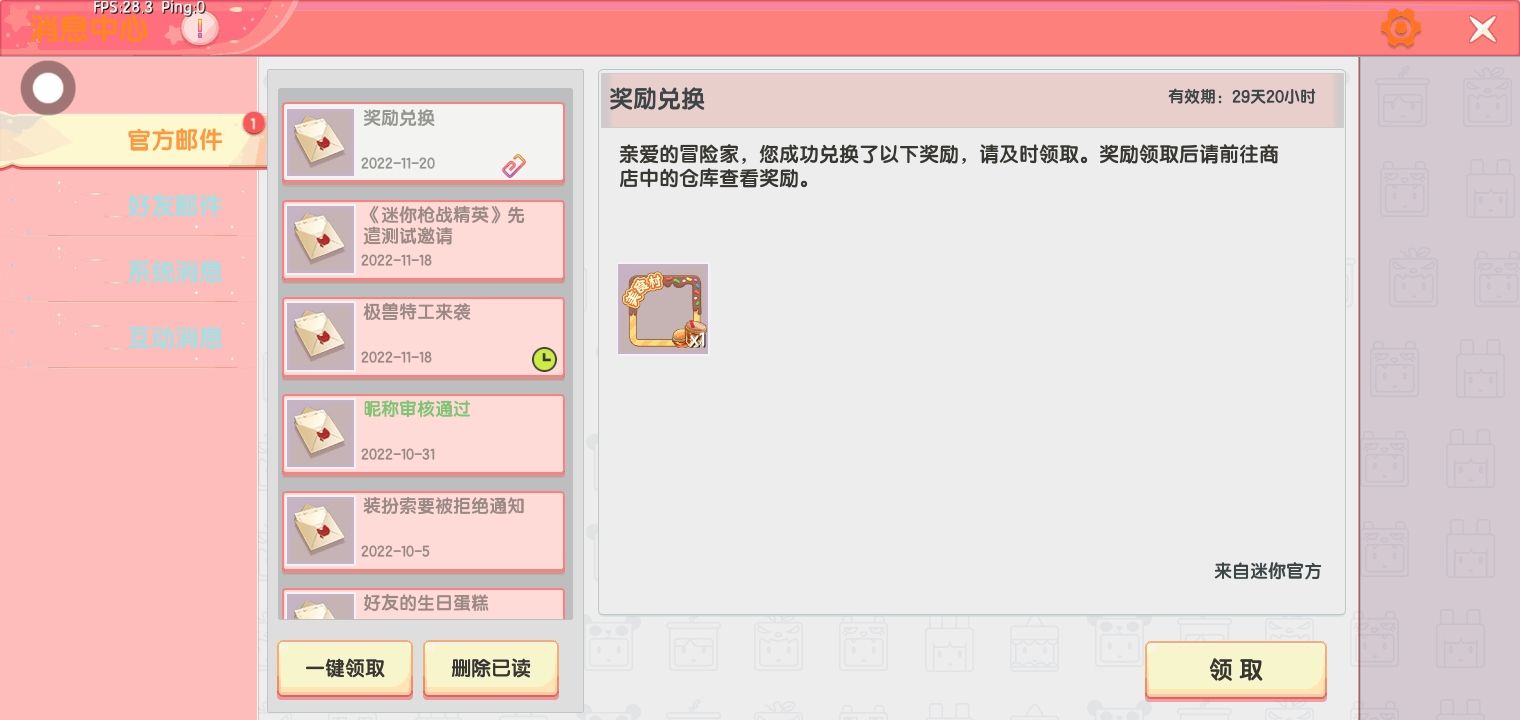1520x720 pixels.
Task: Switch to the 好友邮件 tab
Action: click(175, 206)
